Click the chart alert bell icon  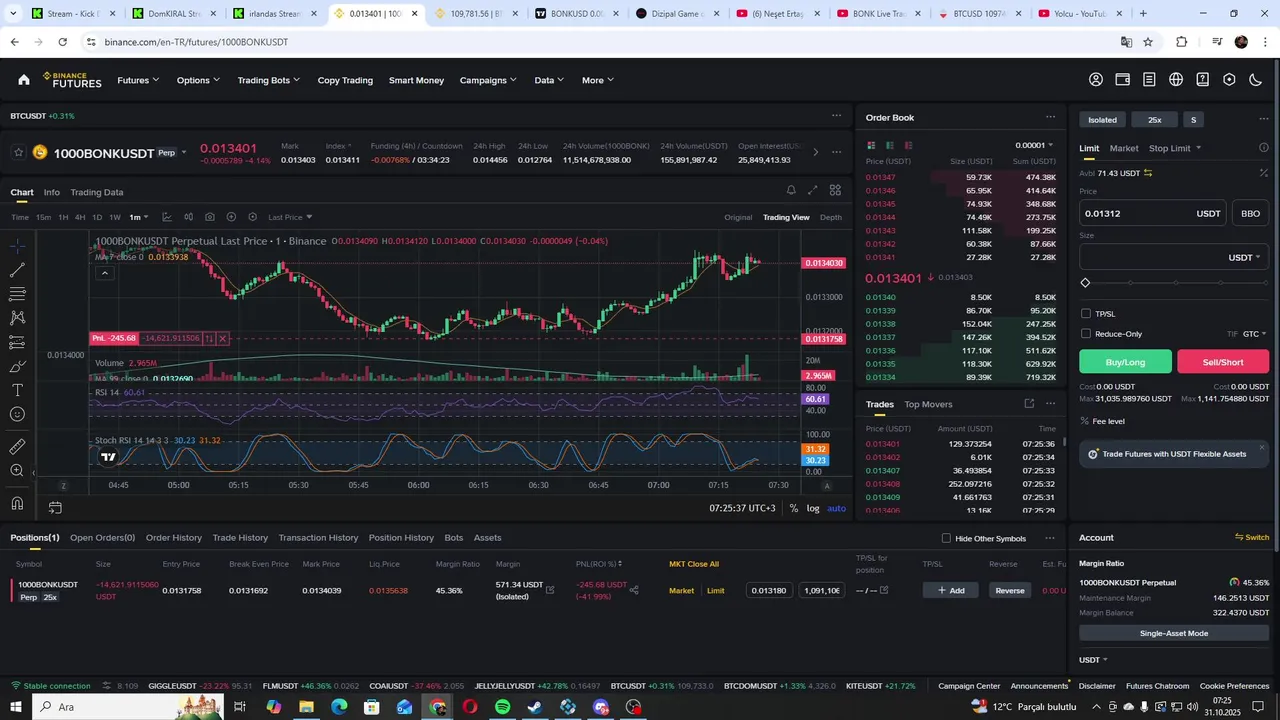[x=791, y=190]
